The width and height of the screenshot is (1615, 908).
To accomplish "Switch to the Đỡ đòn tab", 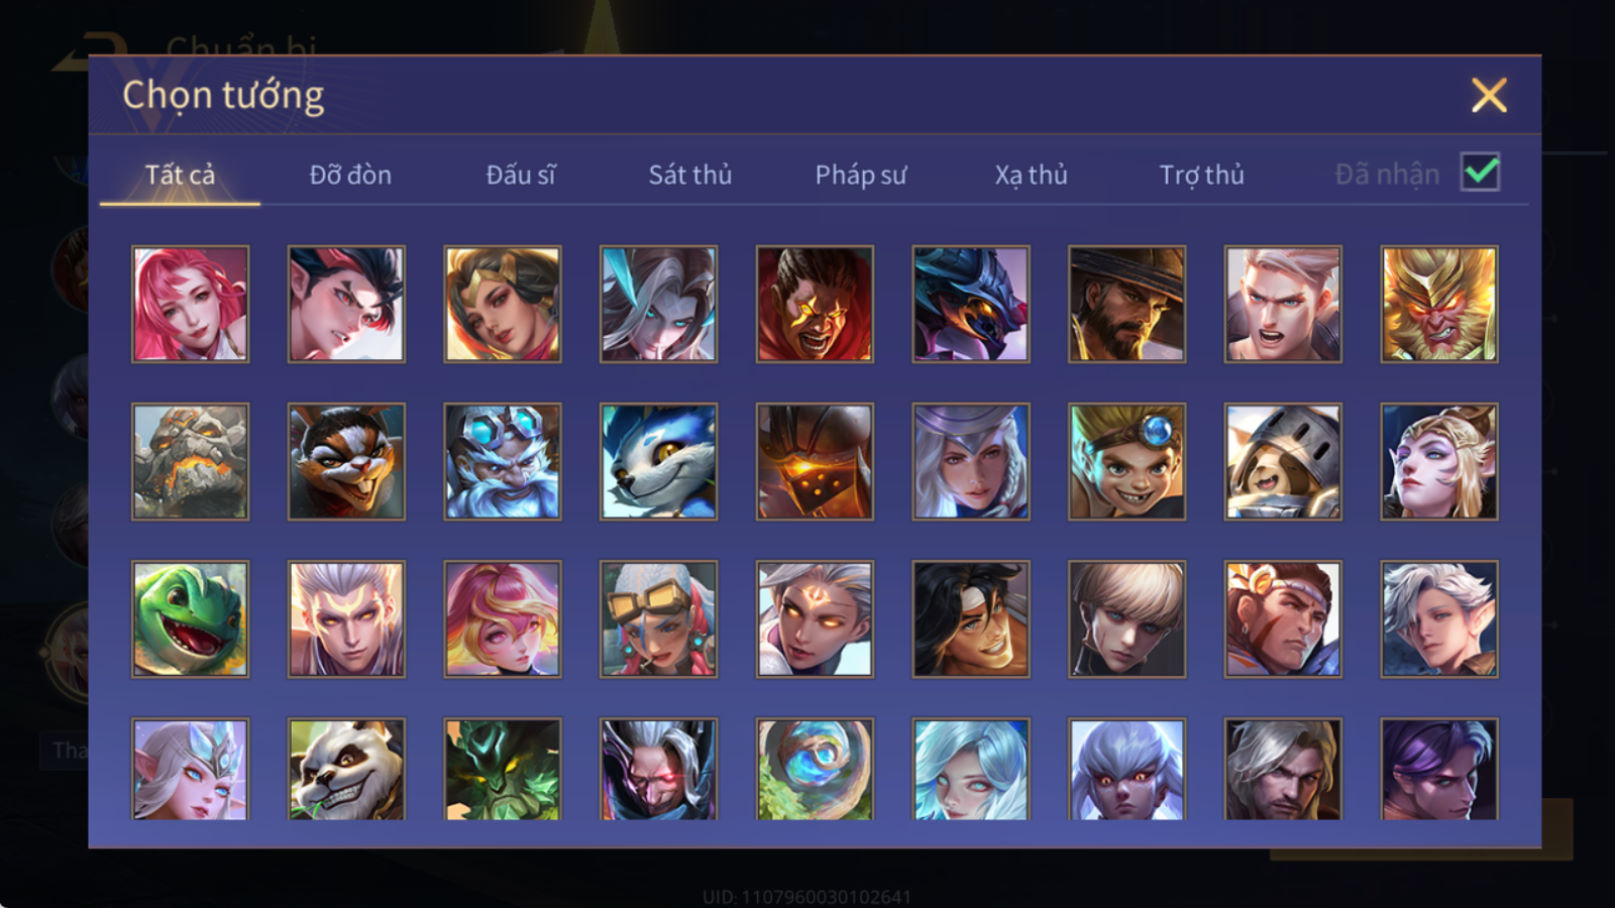I will click(x=350, y=175).
